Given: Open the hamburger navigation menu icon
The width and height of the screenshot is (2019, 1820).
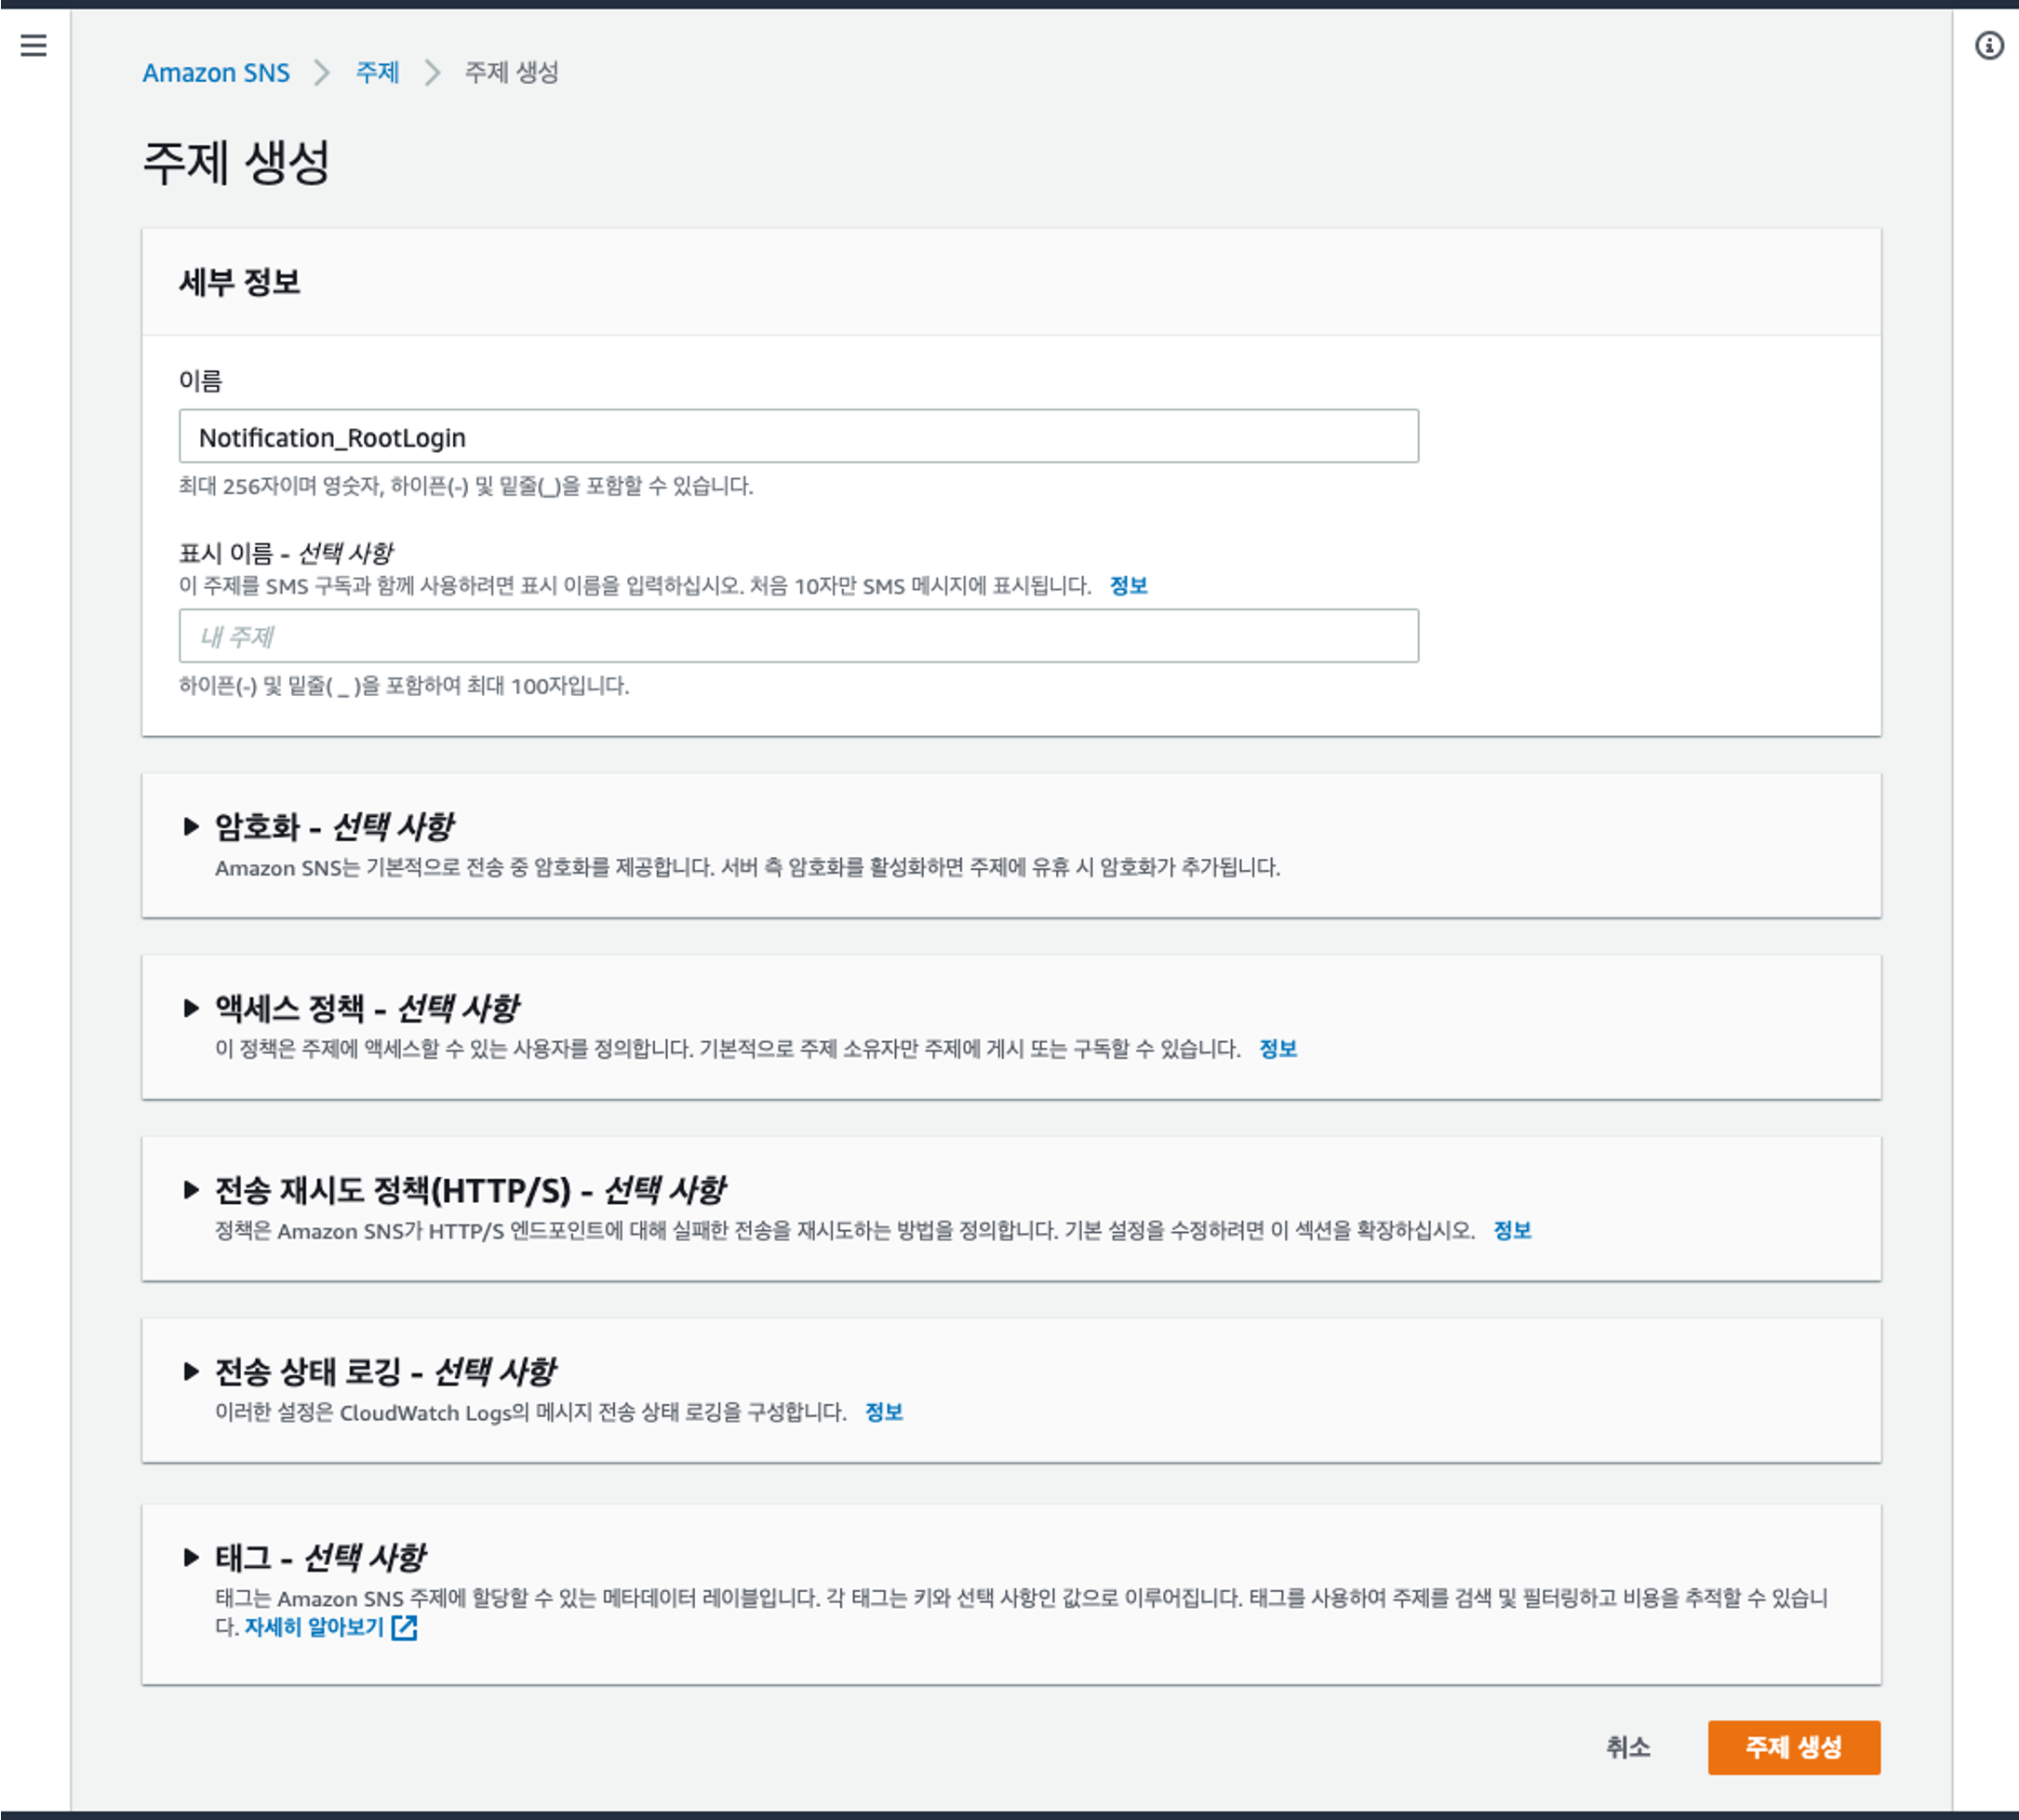Looking at the screenshot, I should [x=33, y=45].
